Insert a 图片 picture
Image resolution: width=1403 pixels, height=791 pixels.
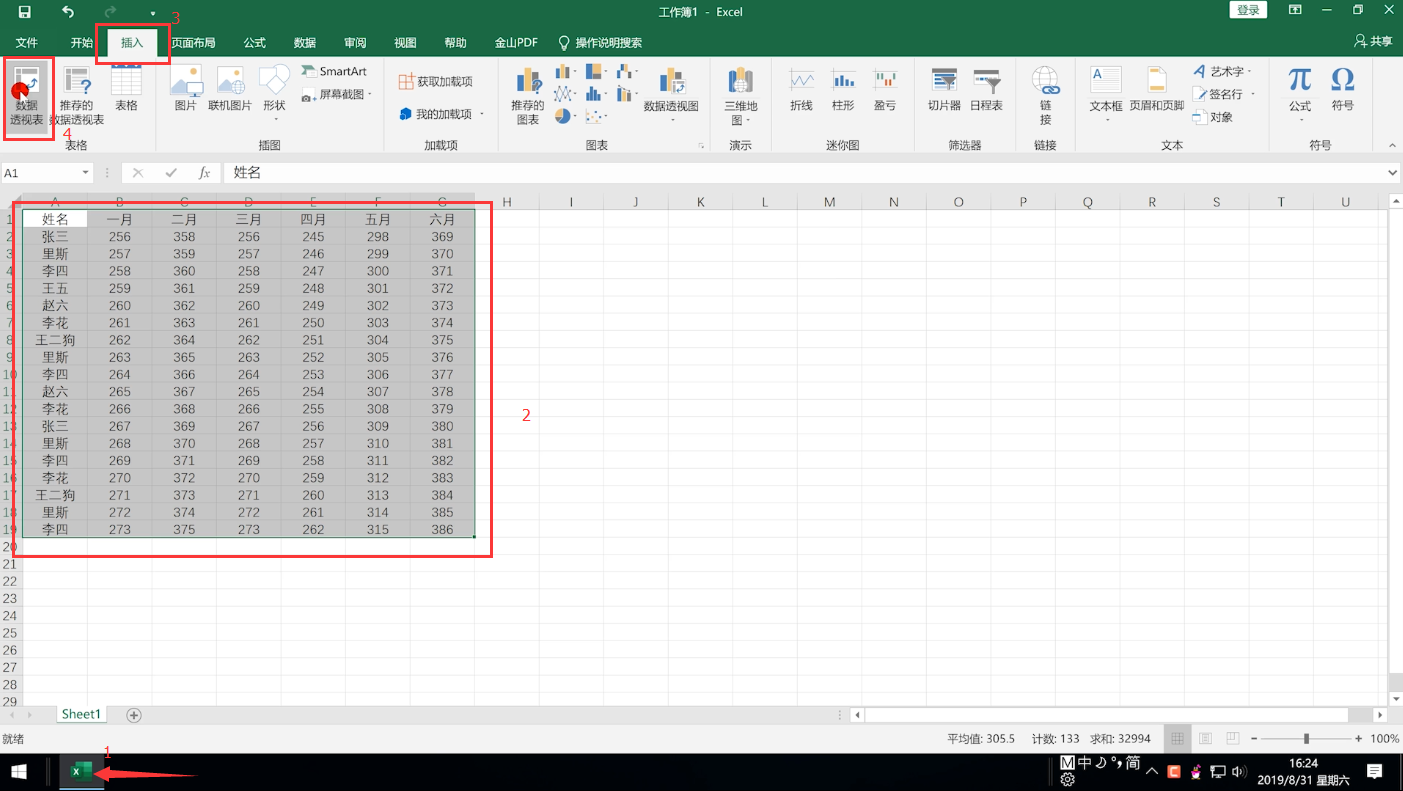click(186, 90)
